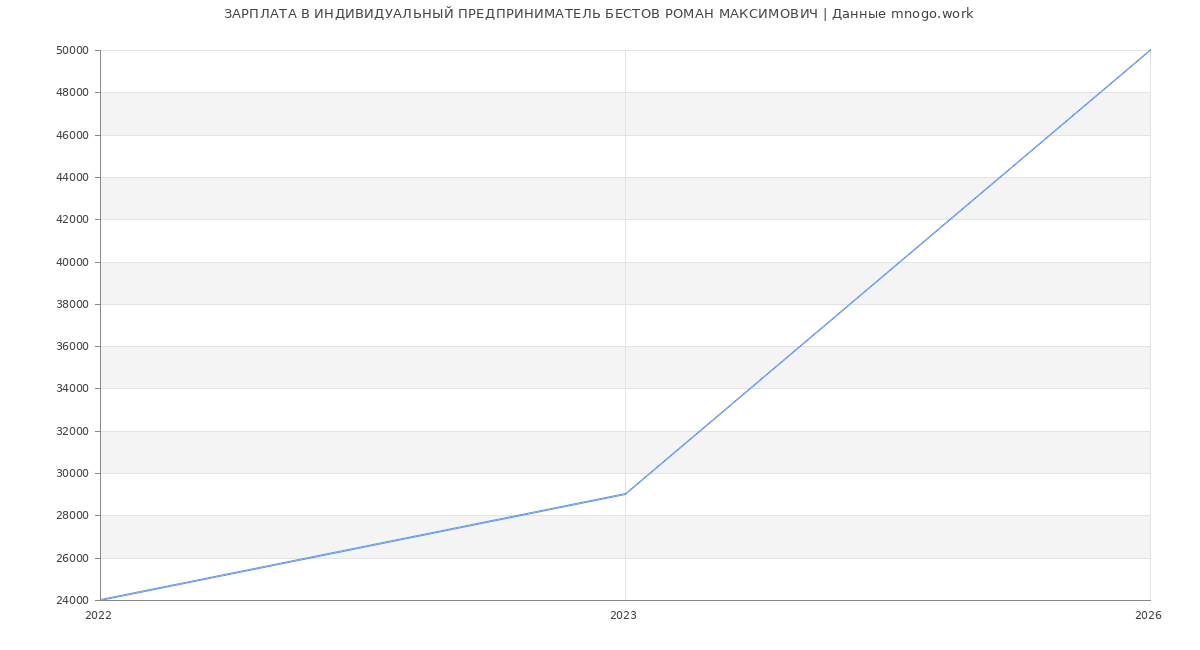The image size is (1200, 650).
Task: Click the 2026 x-axis label
Action: click(x=1148, y=616)
